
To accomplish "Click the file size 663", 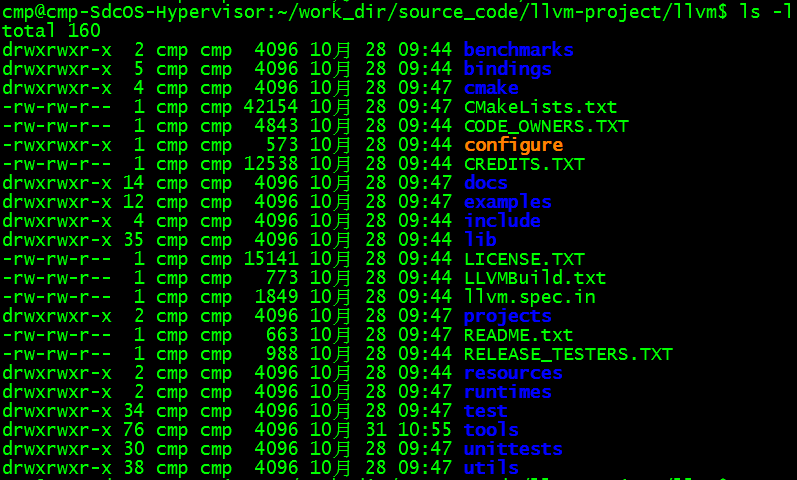I will (x=282, y=335).
